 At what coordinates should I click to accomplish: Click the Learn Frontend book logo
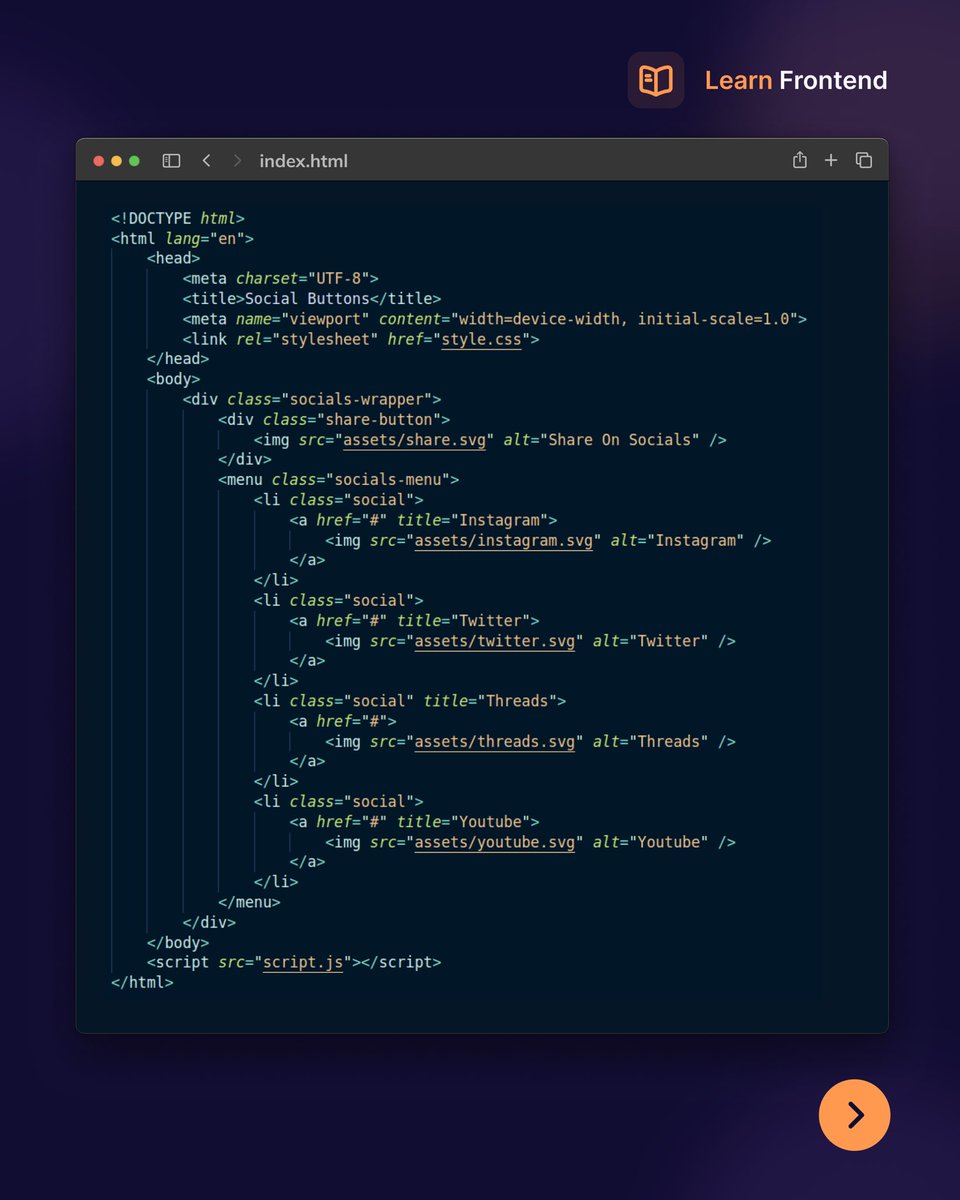point(655,79)
